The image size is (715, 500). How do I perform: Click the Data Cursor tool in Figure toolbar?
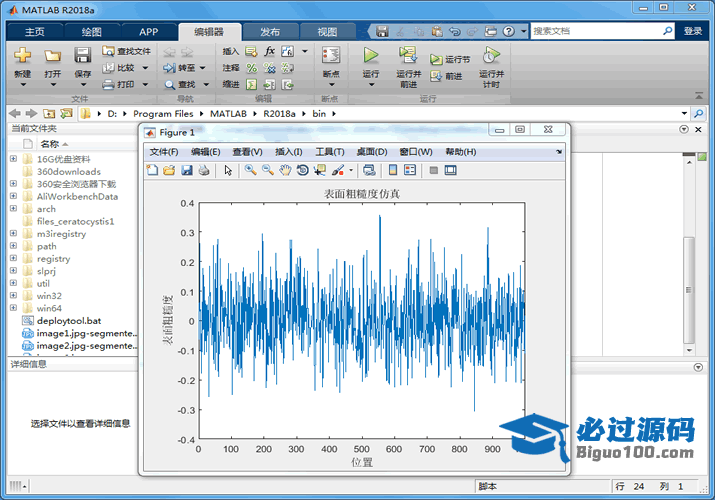pyautogui.click(x=320, y=170)
